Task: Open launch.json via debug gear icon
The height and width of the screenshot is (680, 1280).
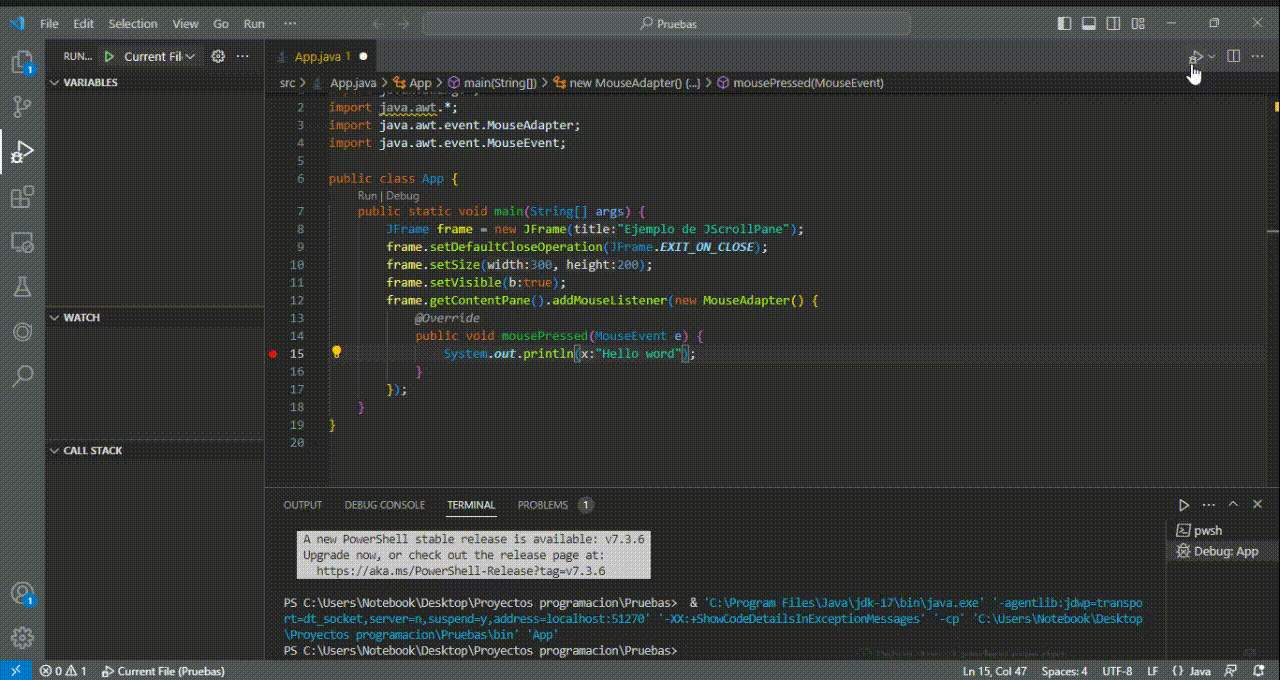Action: (x=218, y=57)
